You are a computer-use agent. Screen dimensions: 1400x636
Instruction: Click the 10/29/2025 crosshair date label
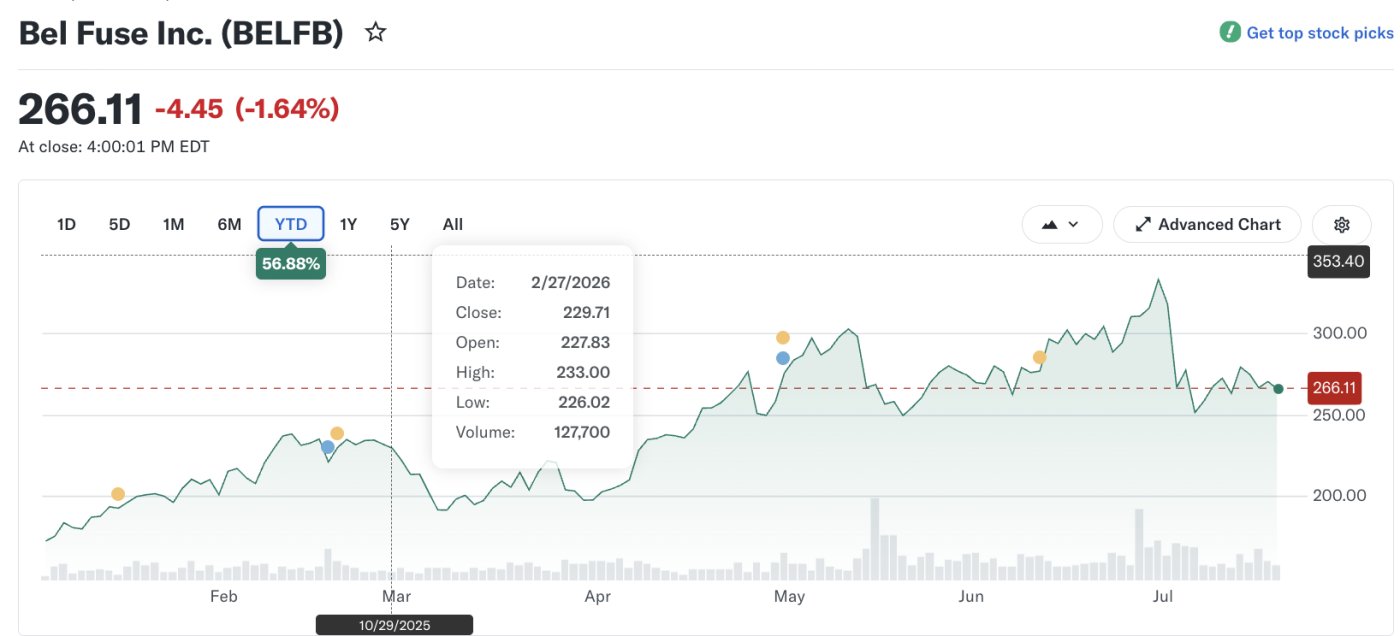394,625
